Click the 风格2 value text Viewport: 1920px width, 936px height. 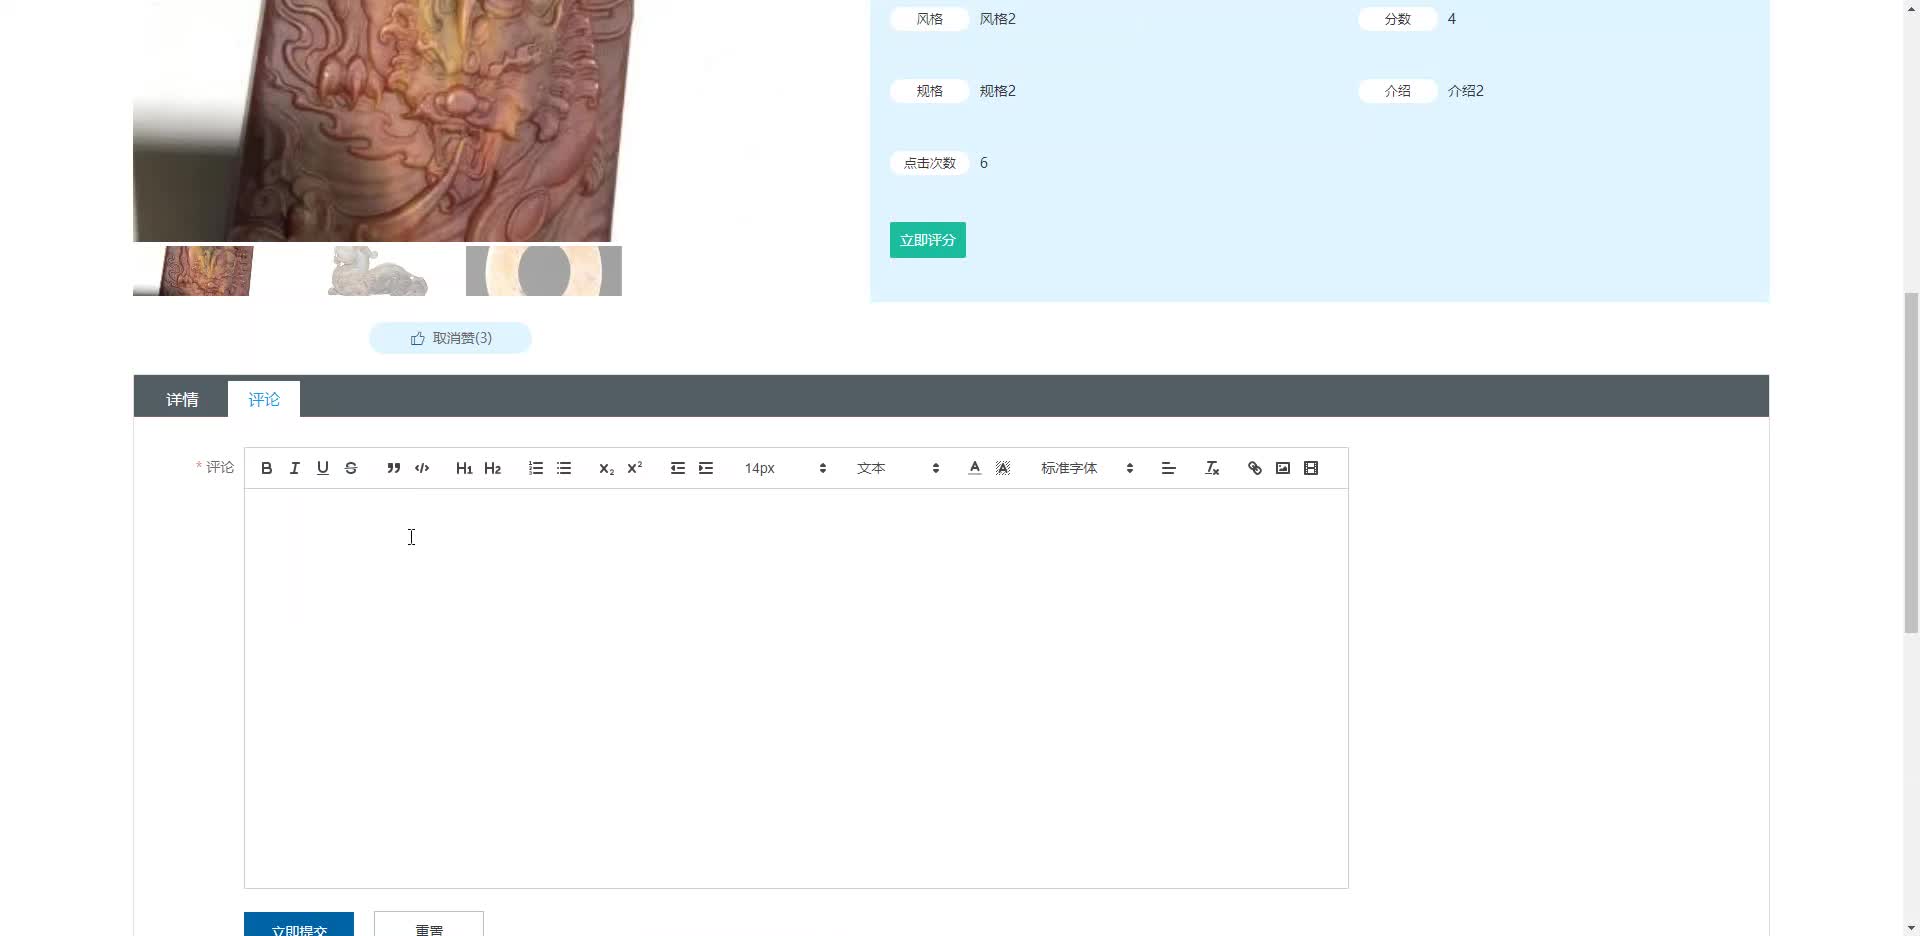coord(997,19)
